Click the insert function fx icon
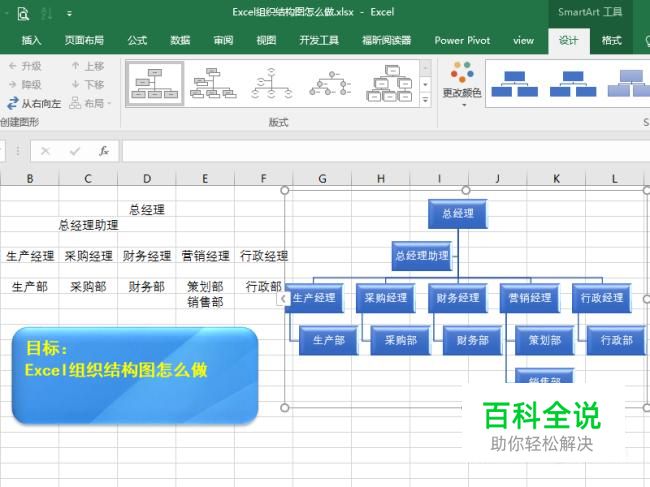The height and width of the screenshot is (487, 650). [104, 151]
